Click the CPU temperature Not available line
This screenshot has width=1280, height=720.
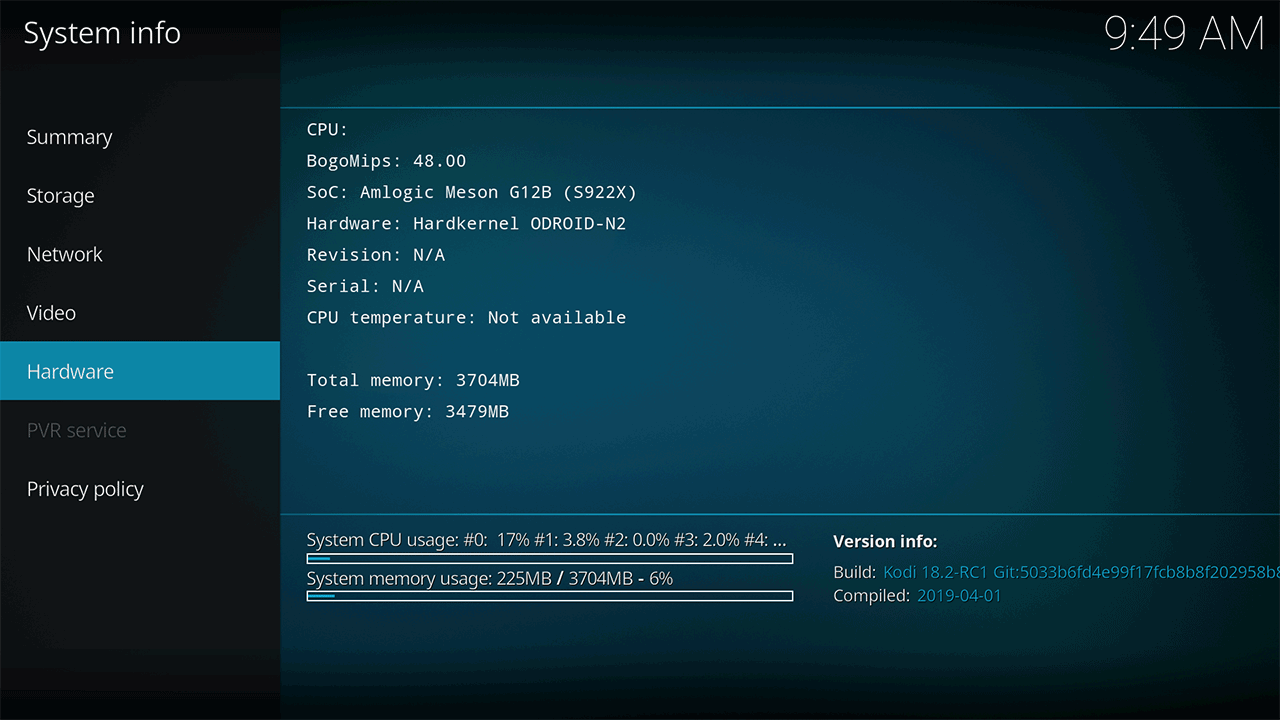[x=466, y=317]
